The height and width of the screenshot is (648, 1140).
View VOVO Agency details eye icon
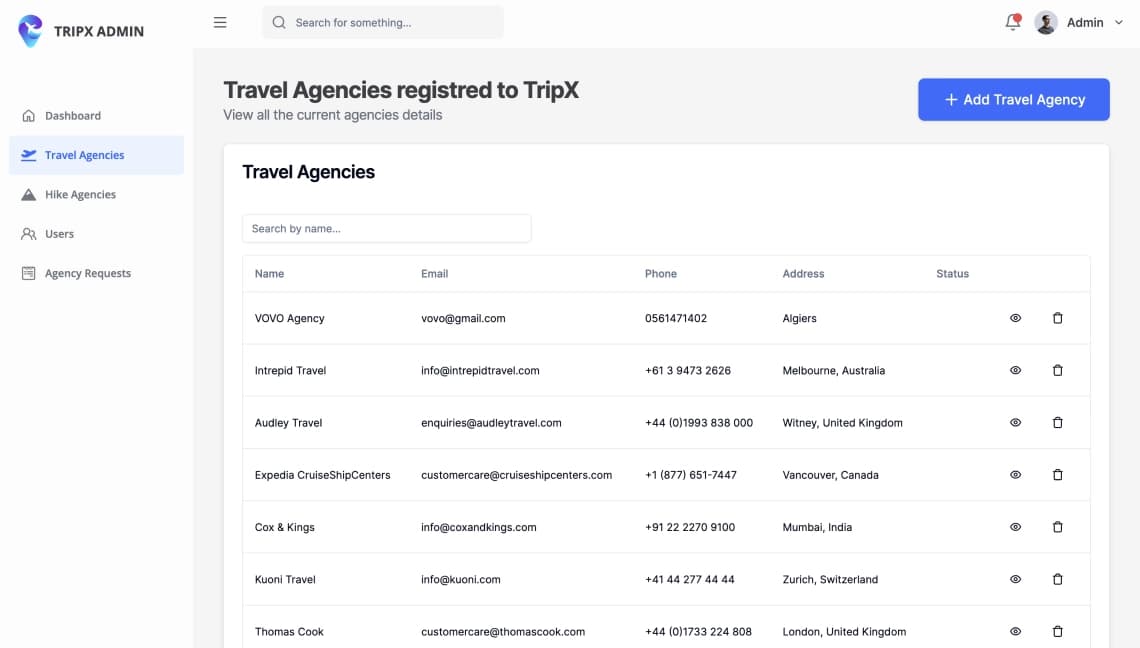click(x=1015, y=318)
